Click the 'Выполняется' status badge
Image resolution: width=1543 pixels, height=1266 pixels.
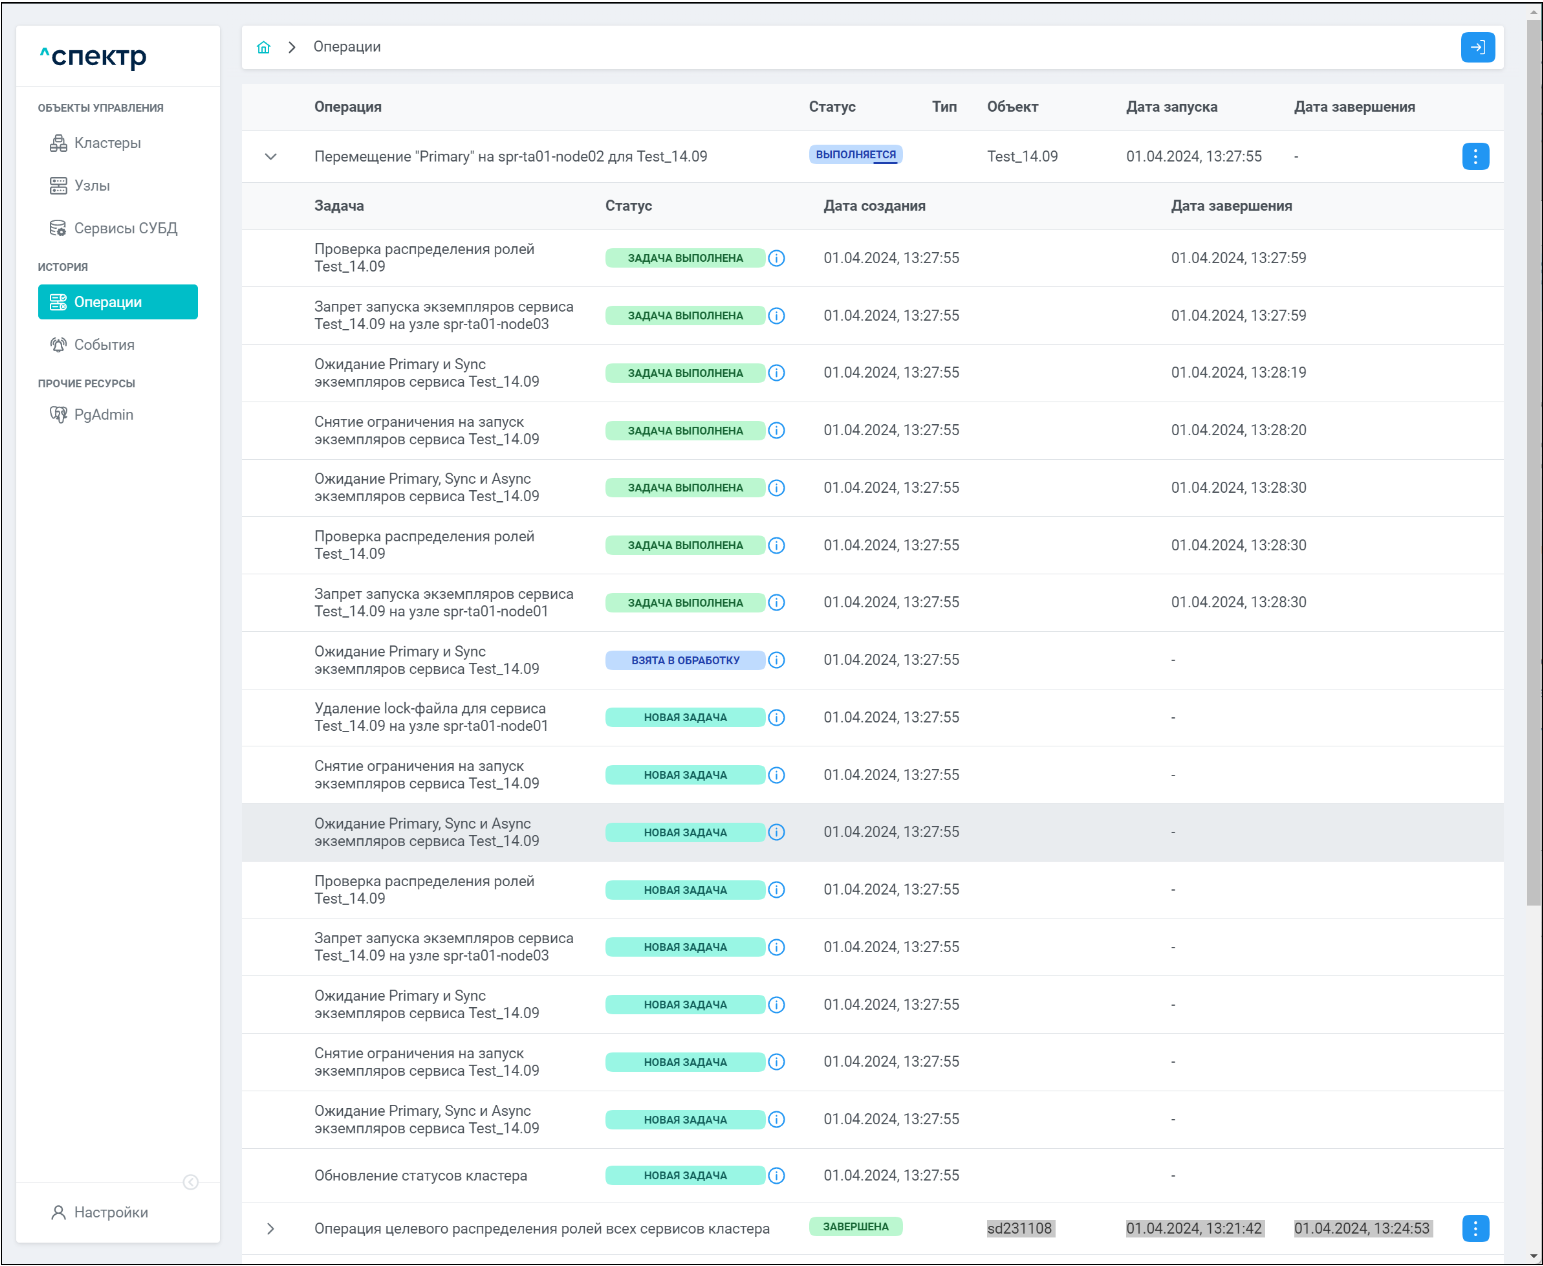point(855,155)
